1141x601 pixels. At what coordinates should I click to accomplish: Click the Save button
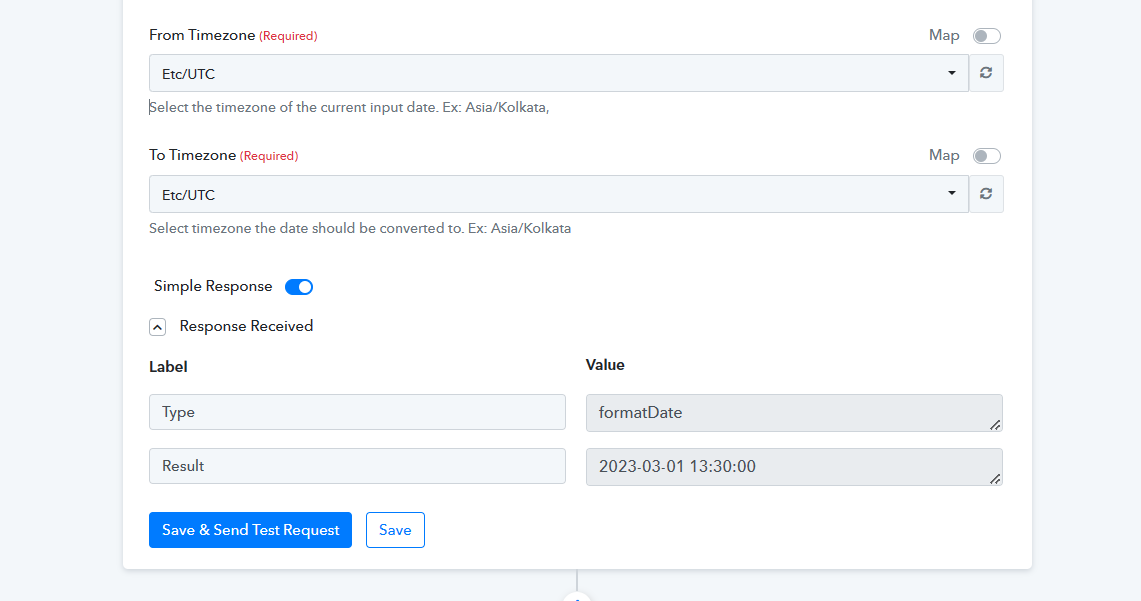pos(395,530)
